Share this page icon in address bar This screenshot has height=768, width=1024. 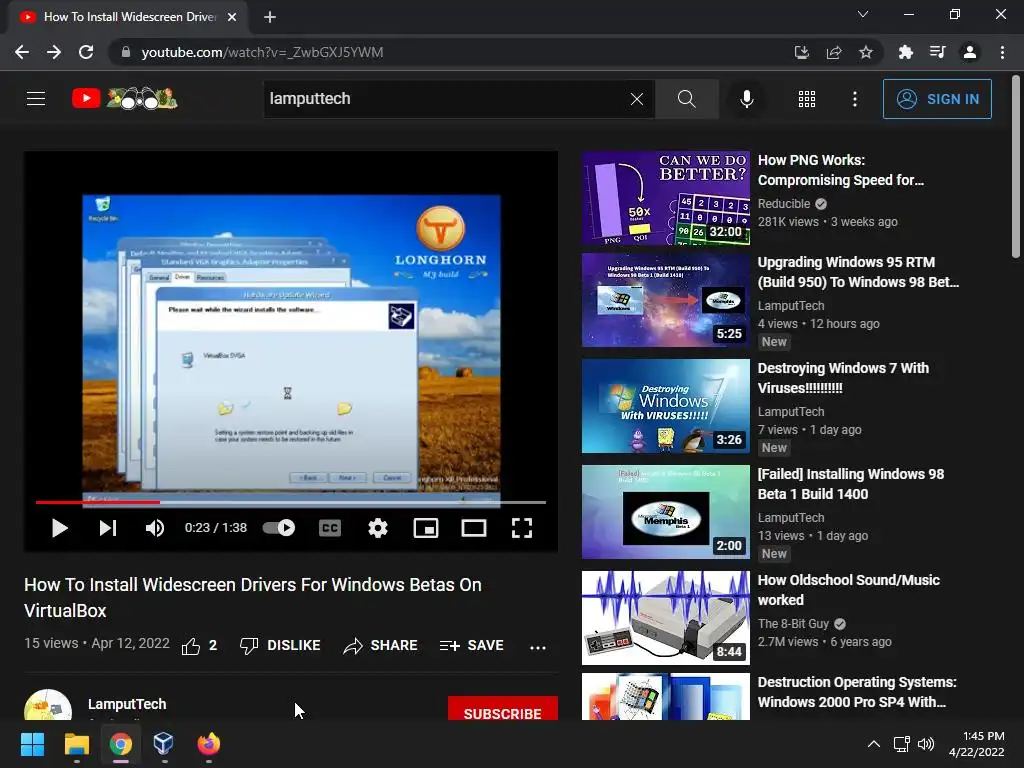[833, 52]
